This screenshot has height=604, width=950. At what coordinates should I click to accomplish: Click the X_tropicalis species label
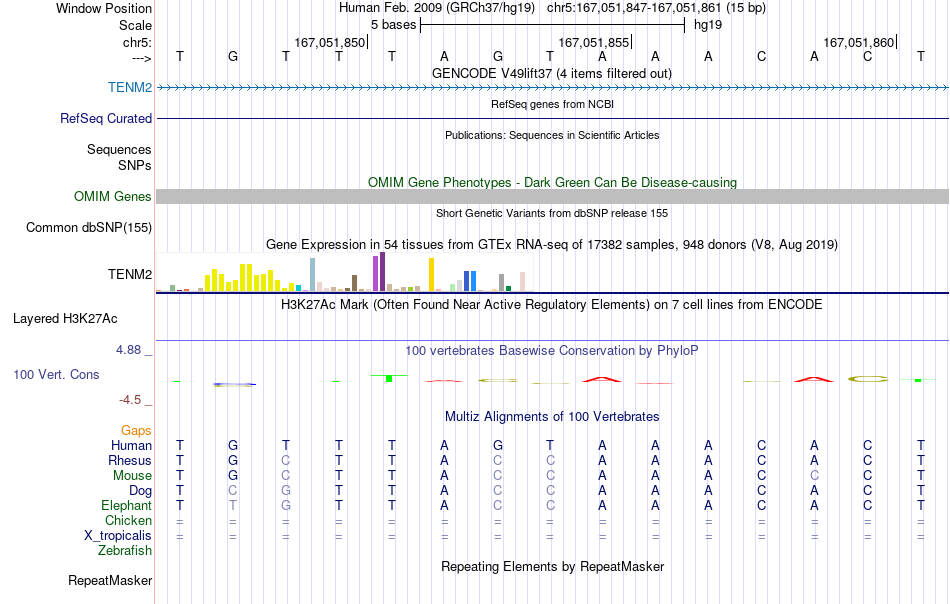(x=118, y=536)
